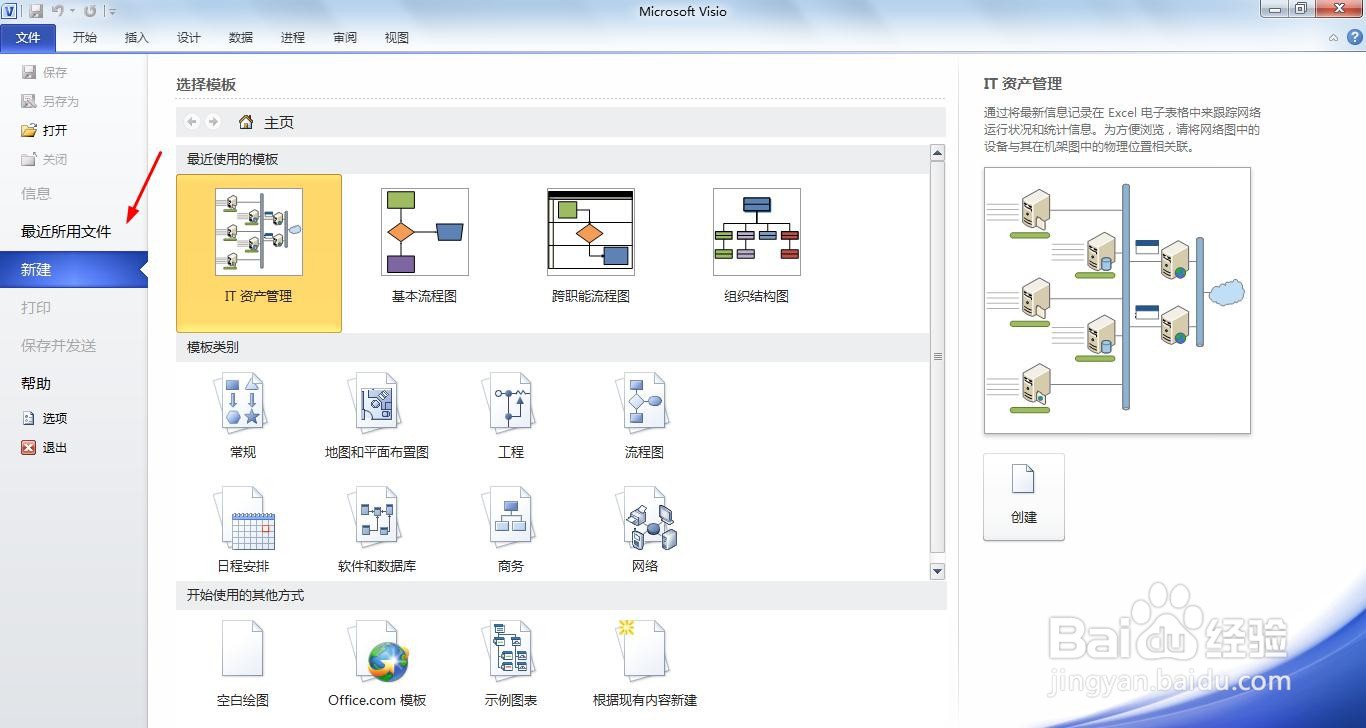Click the IT 资产管理 preview image
Viewport: 1366px width, 728px height.
(x=1117, y=300)
